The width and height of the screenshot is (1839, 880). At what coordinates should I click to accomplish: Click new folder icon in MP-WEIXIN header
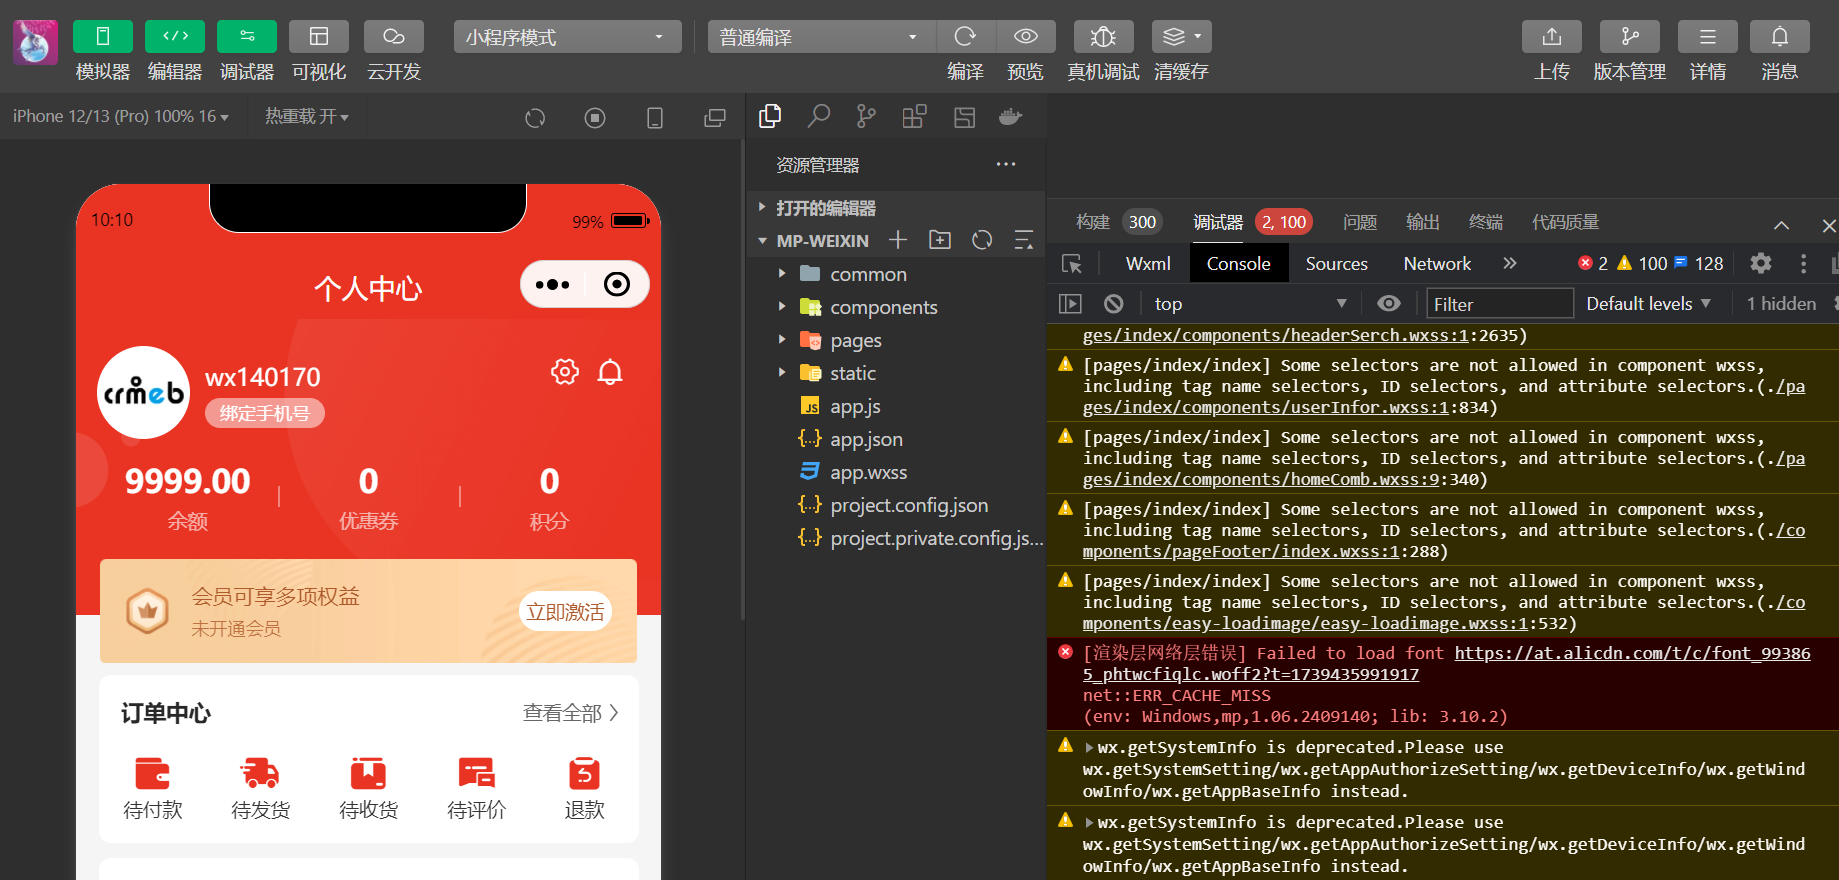[940, 240]
